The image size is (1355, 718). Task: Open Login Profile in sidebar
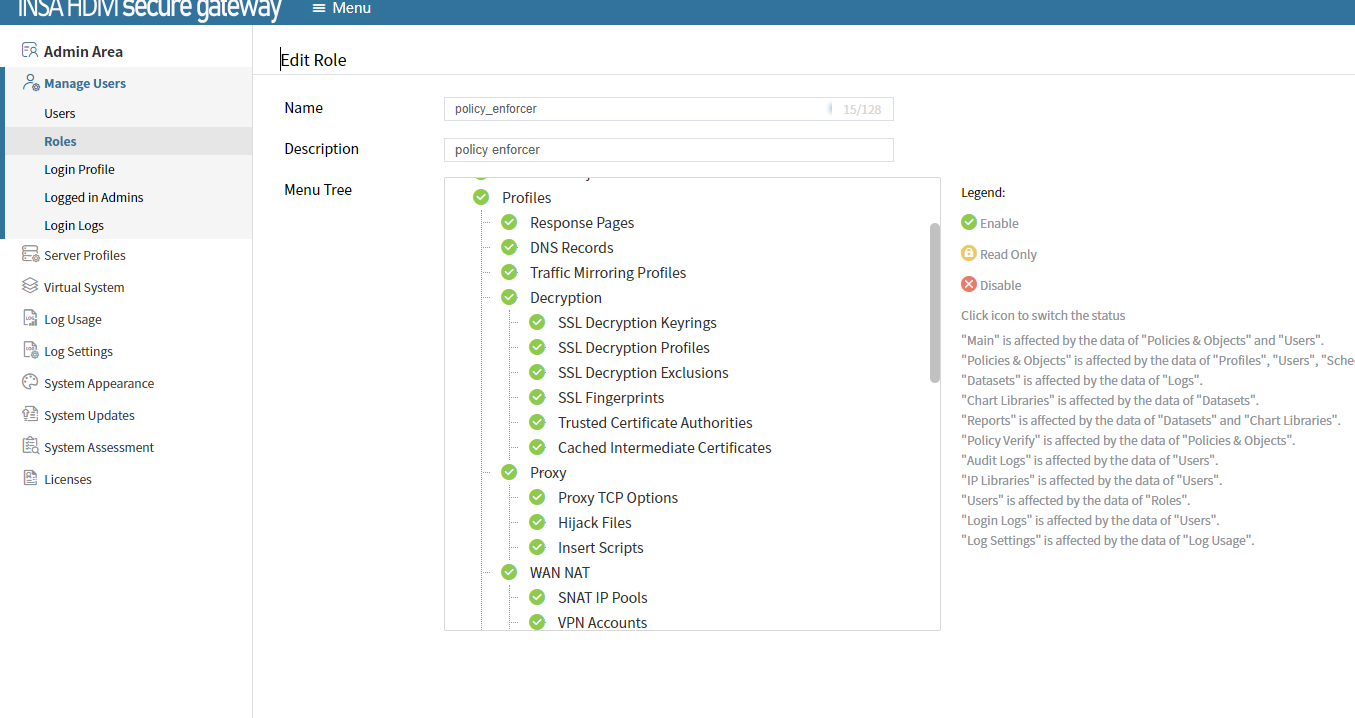[79, 169]
